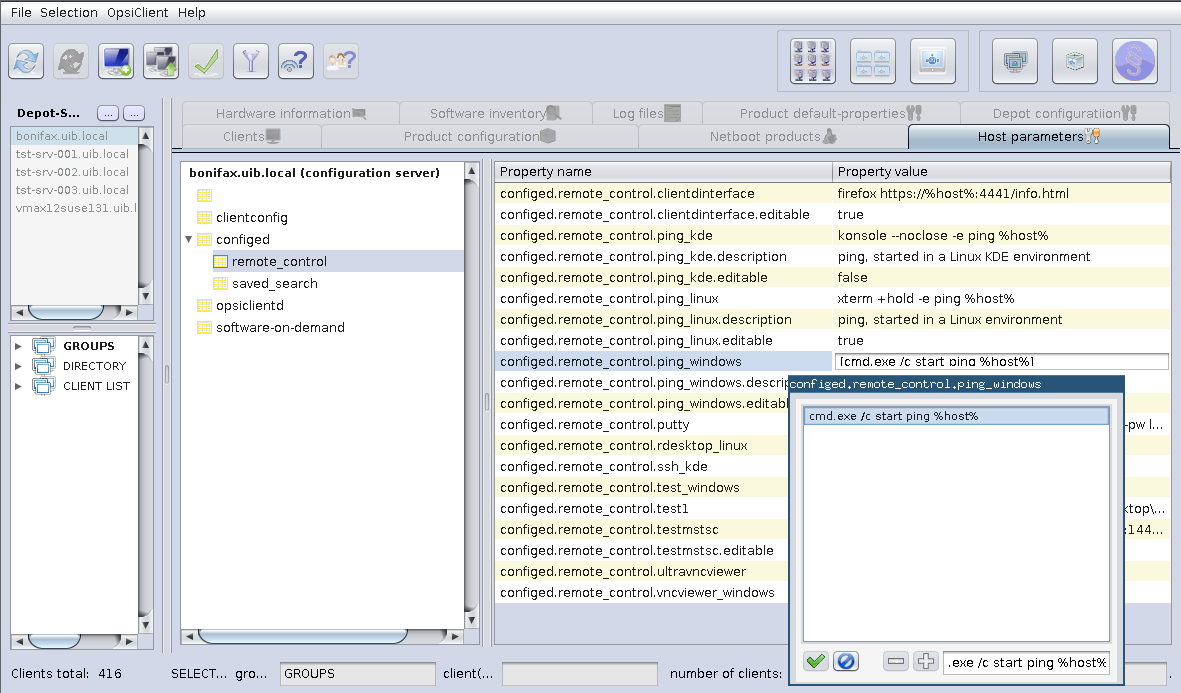Open the Selection menu

[69, 12]
